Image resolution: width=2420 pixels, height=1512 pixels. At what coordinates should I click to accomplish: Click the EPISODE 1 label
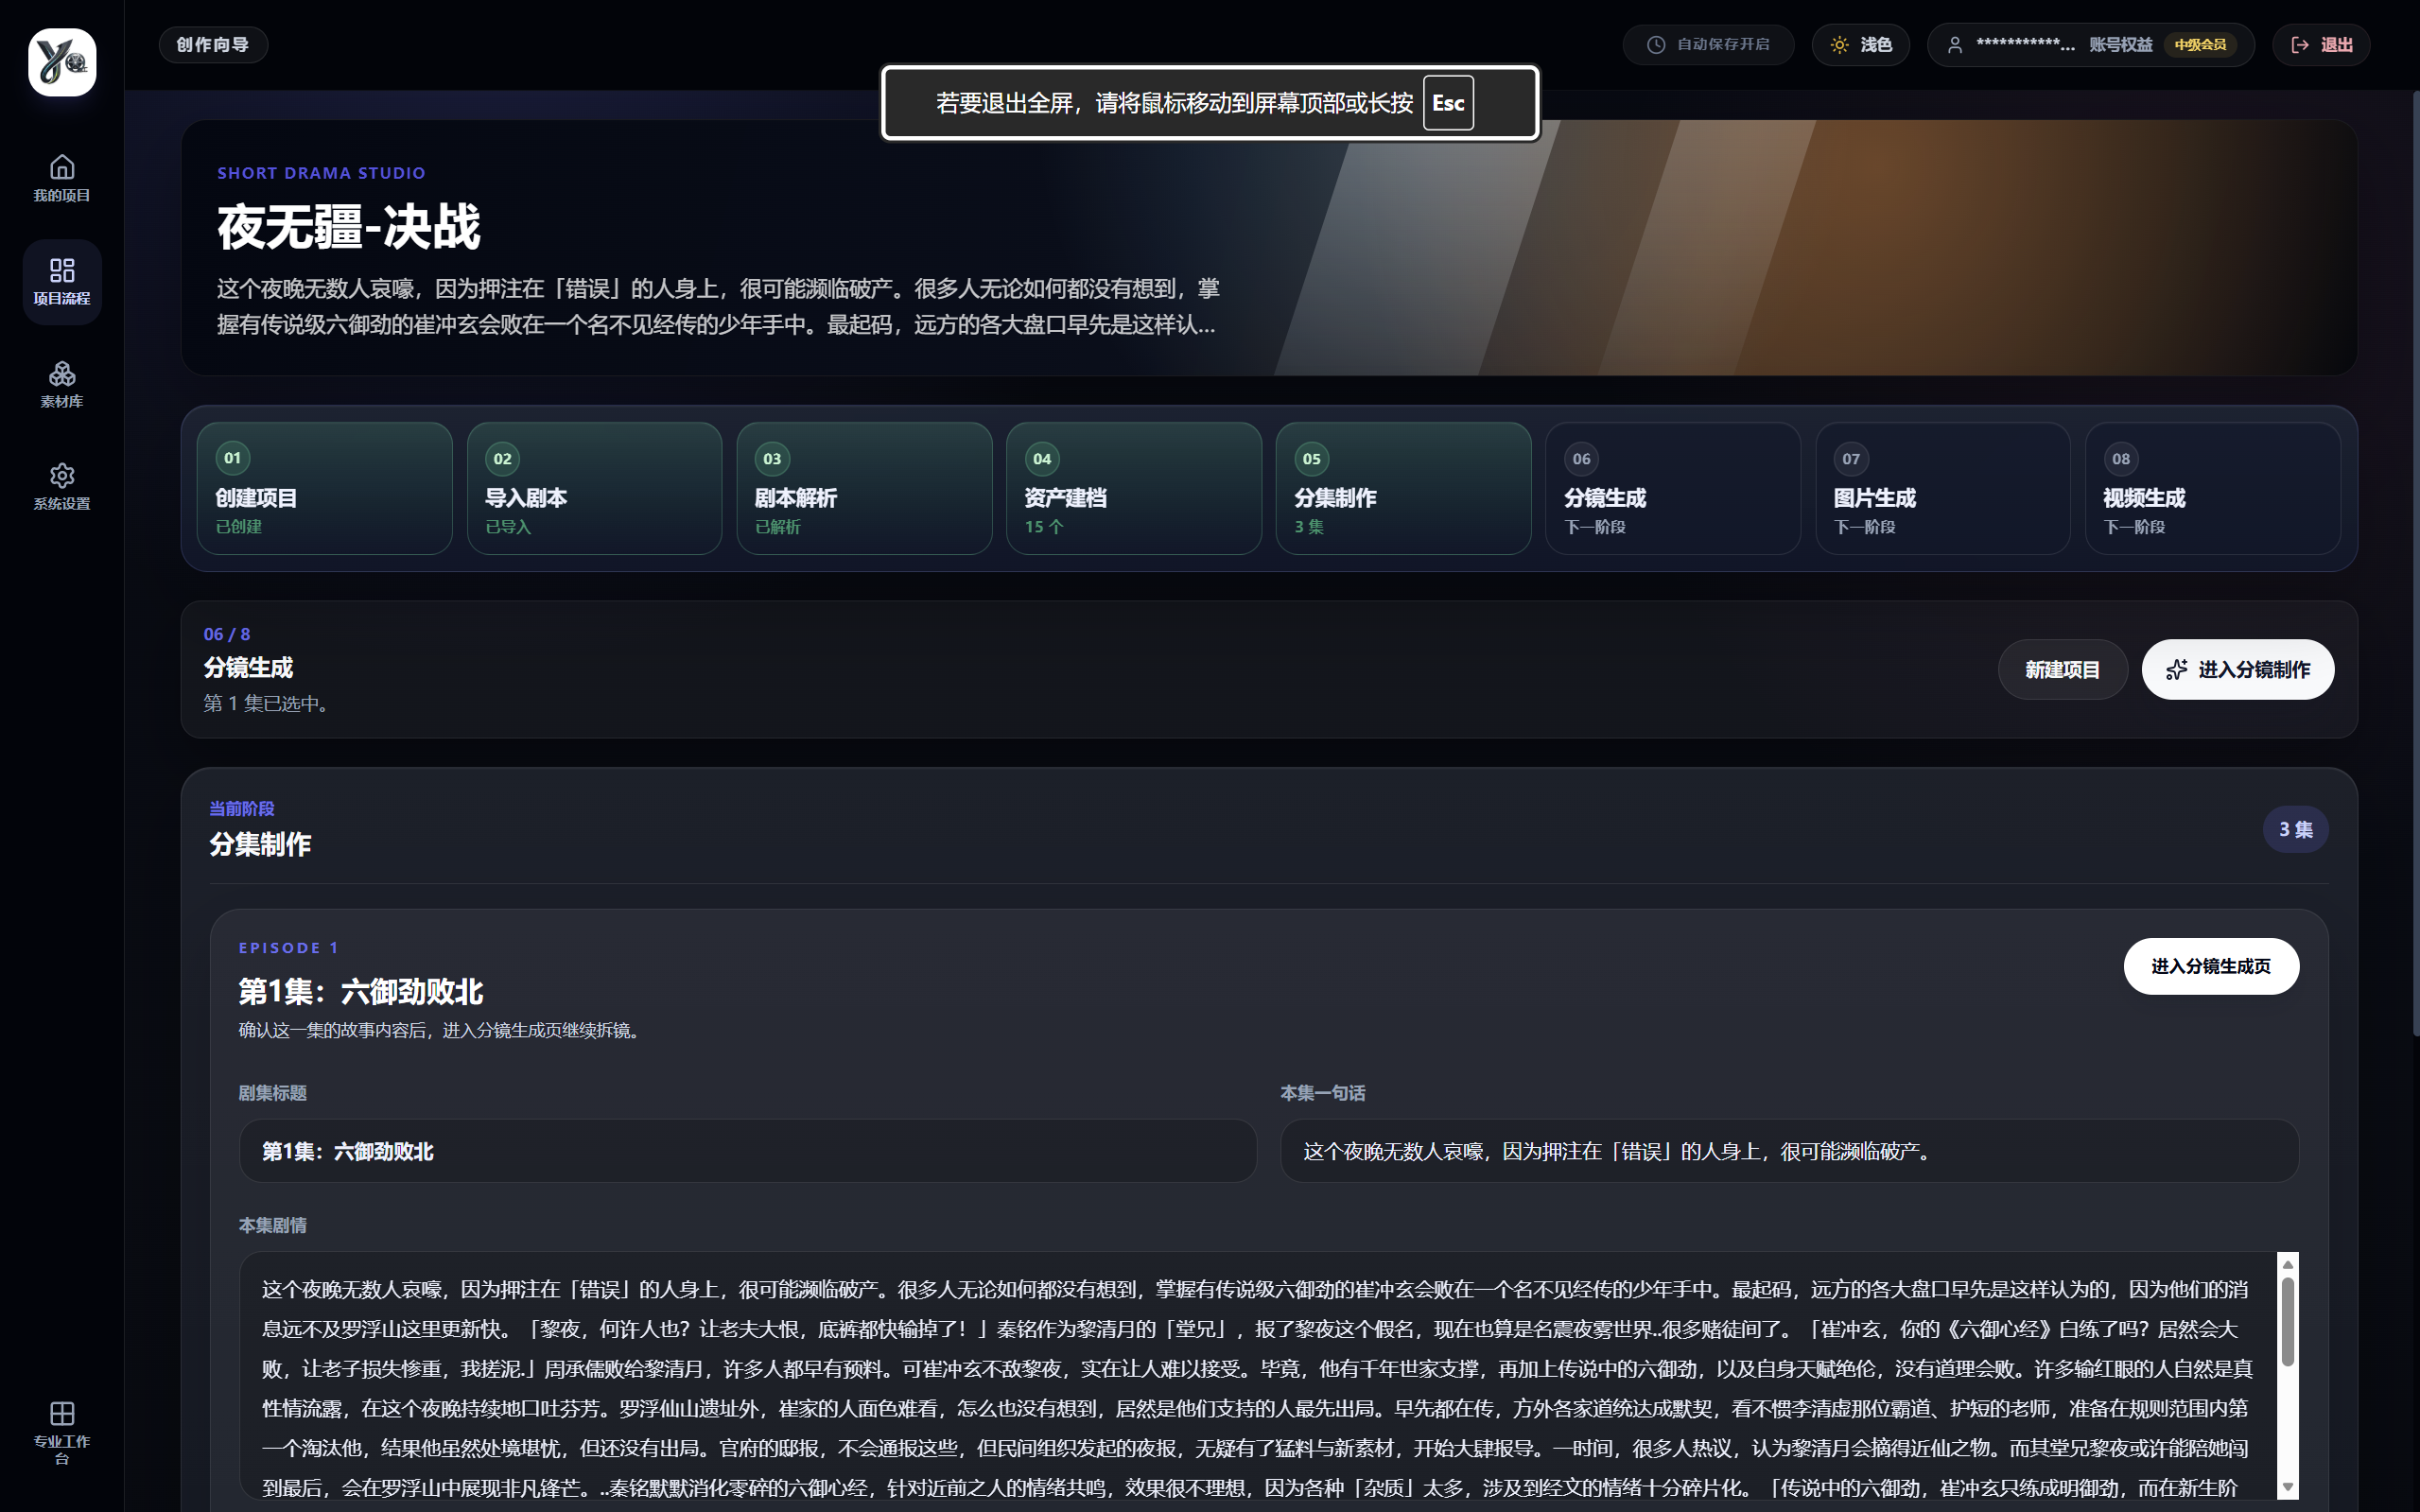(x=289, y=948)
